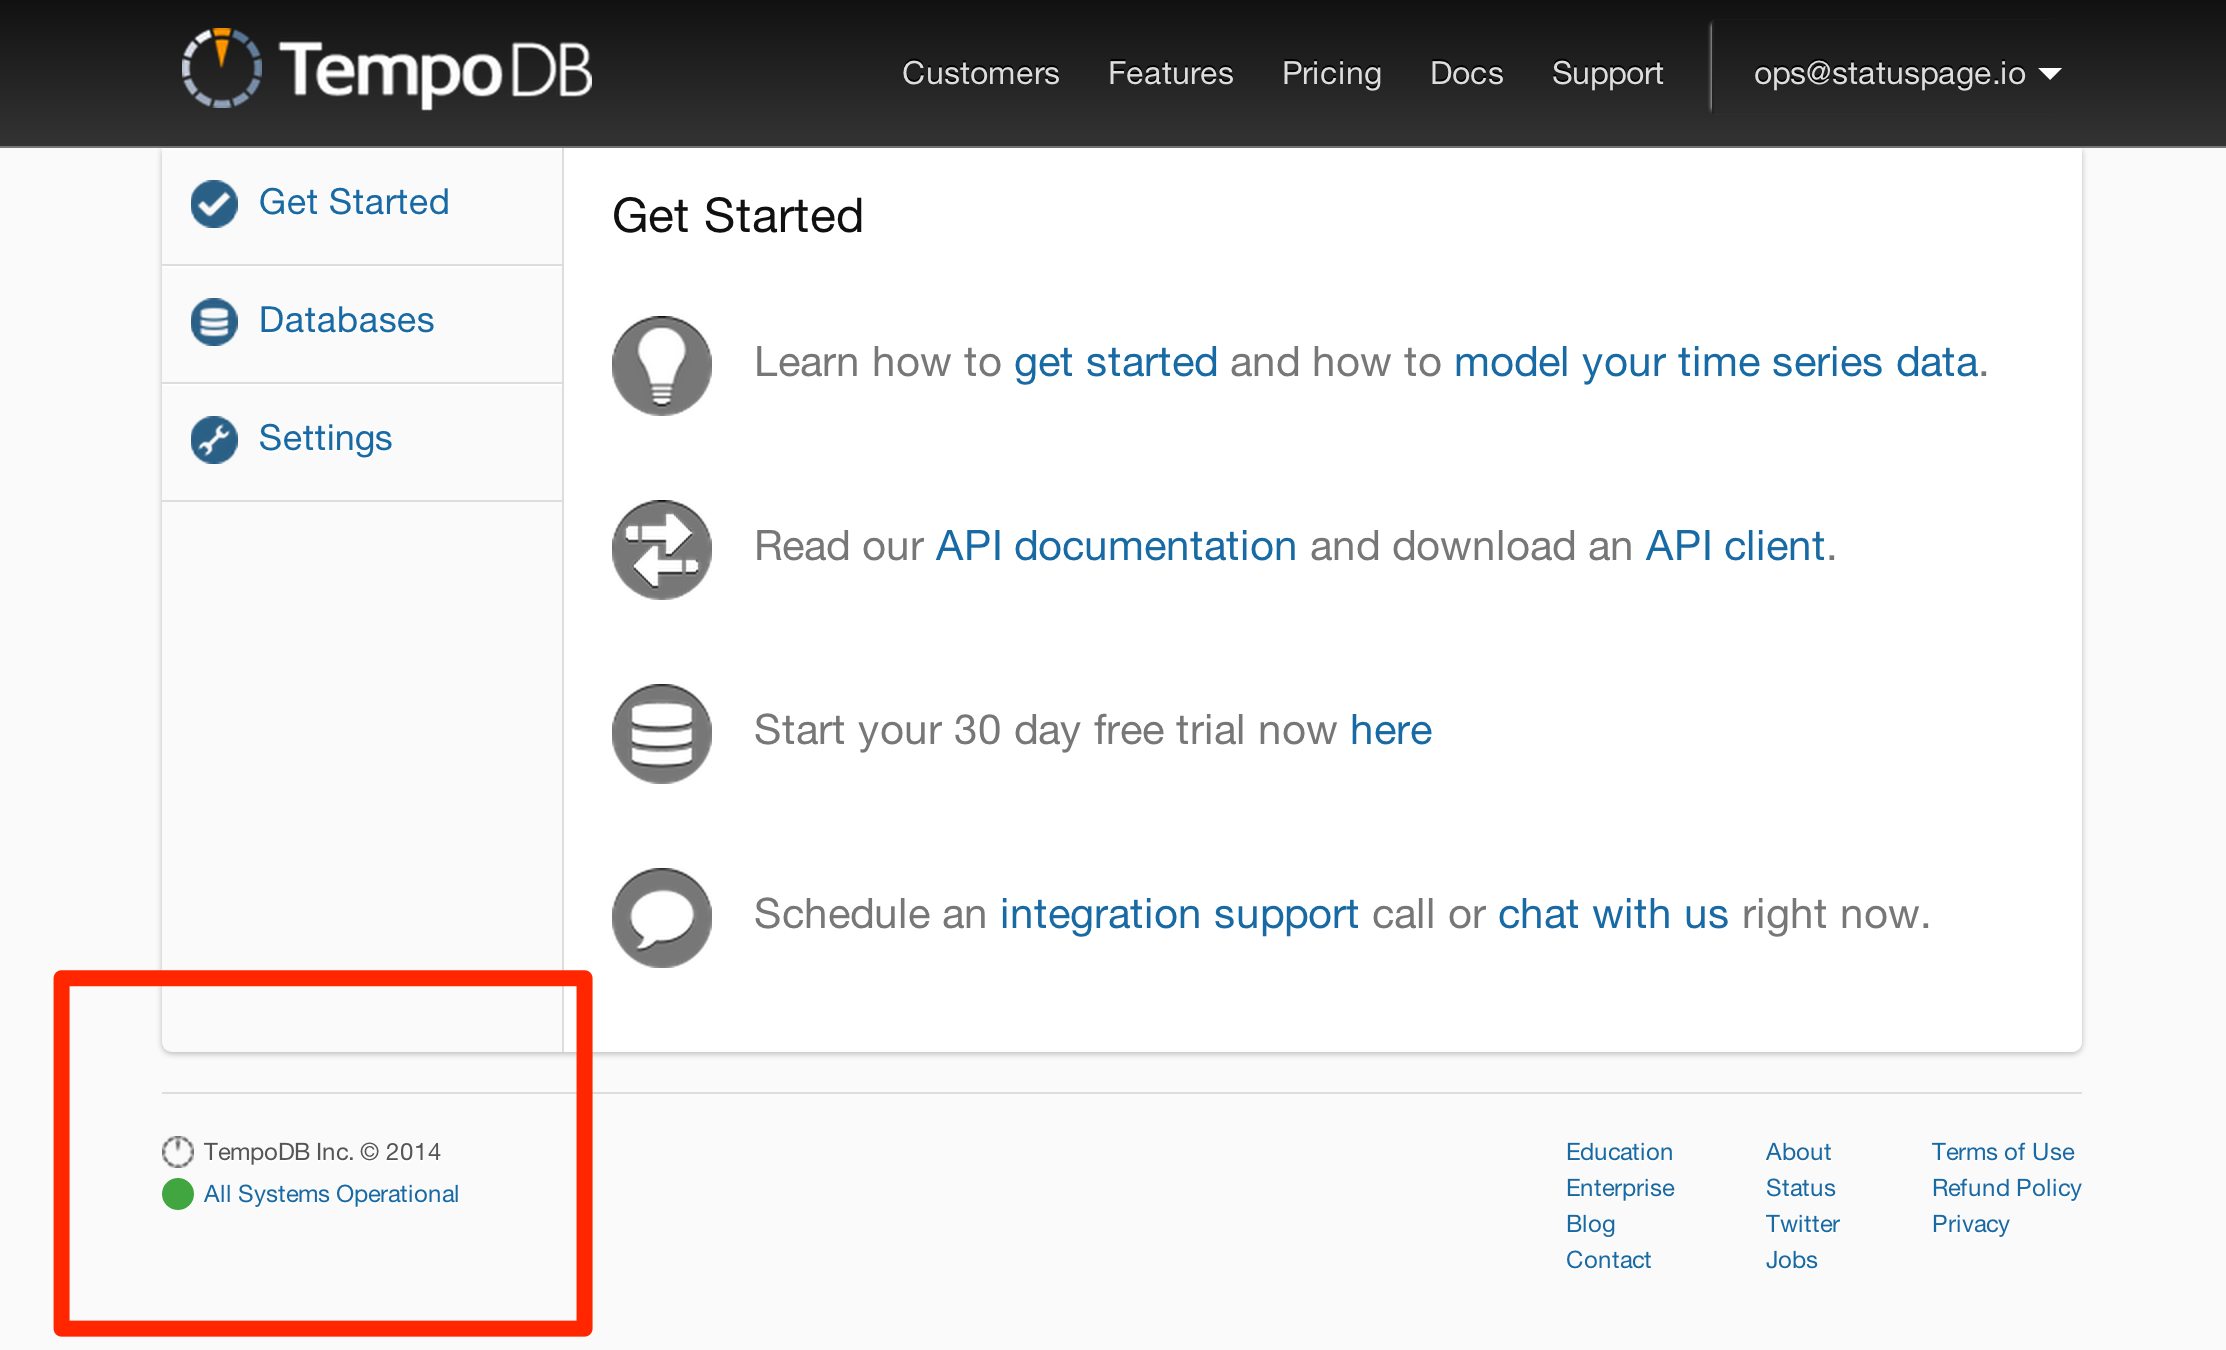Click the Databases stack icon in sidebar
The width and height of the screenshot is (2226, 1350).
(214, 322)
